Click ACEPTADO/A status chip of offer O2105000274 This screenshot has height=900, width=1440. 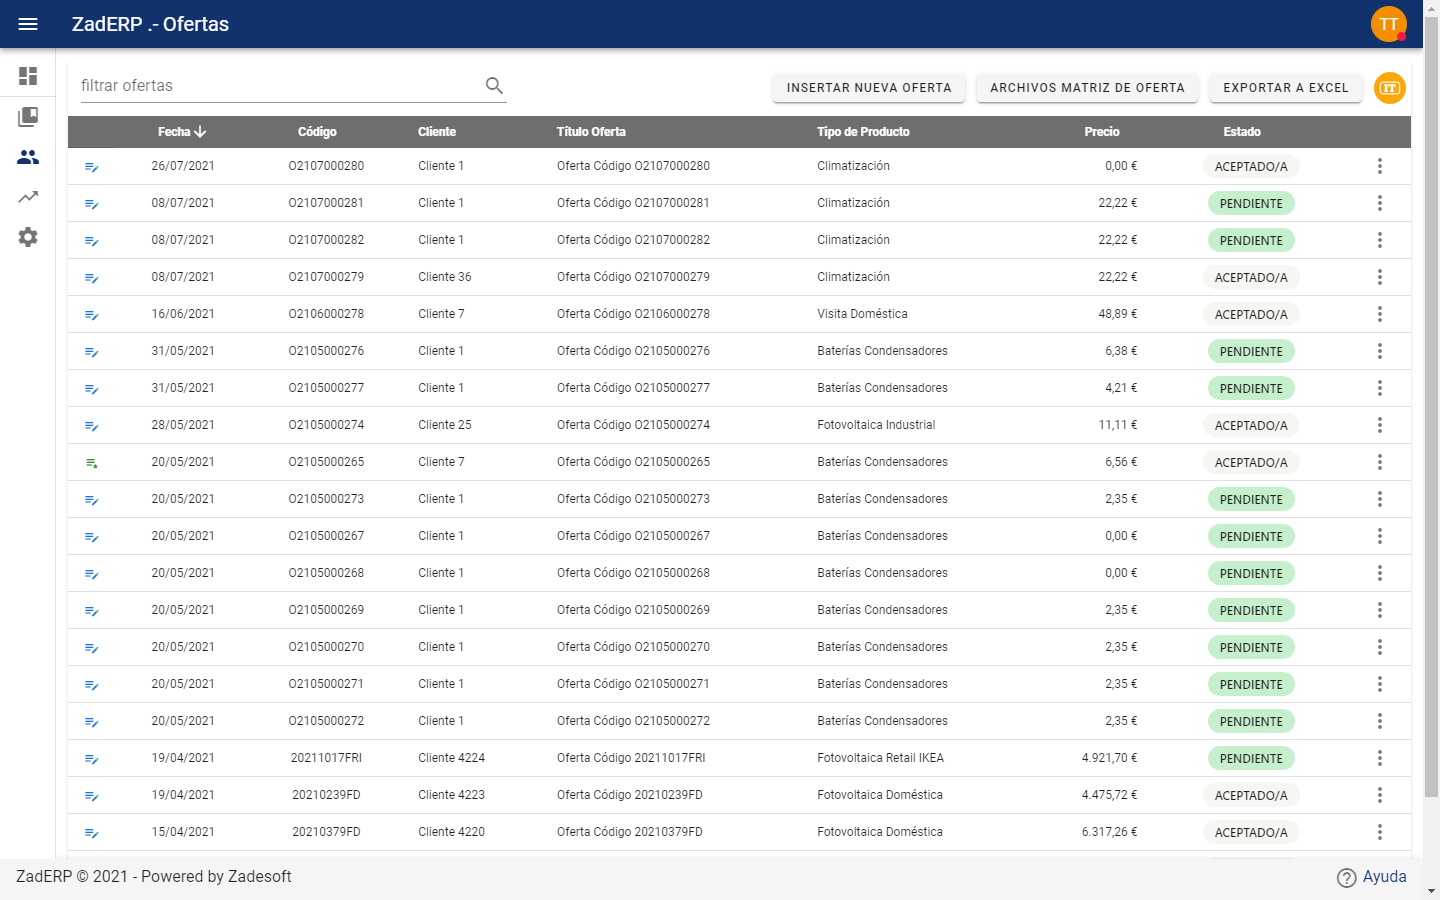pyautogui.click(x=1251, y=426)
